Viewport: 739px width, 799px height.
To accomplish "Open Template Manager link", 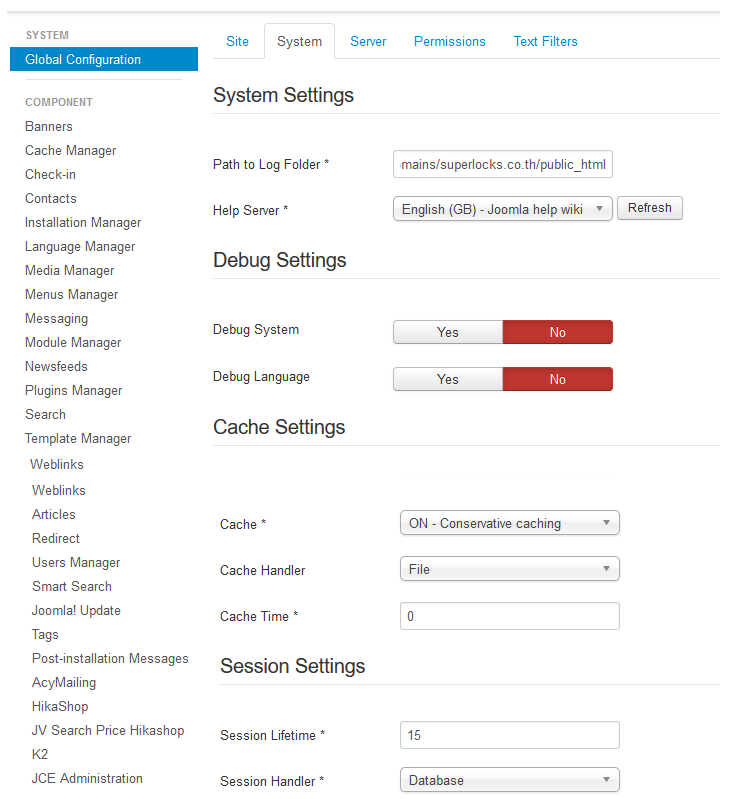I will 78,438.
